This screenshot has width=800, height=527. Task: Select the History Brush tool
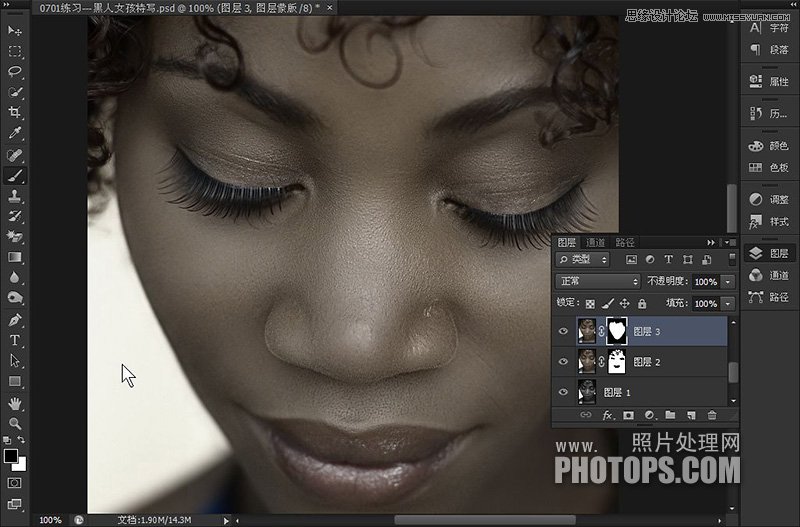pyautogui.click(x=15, y=216)
